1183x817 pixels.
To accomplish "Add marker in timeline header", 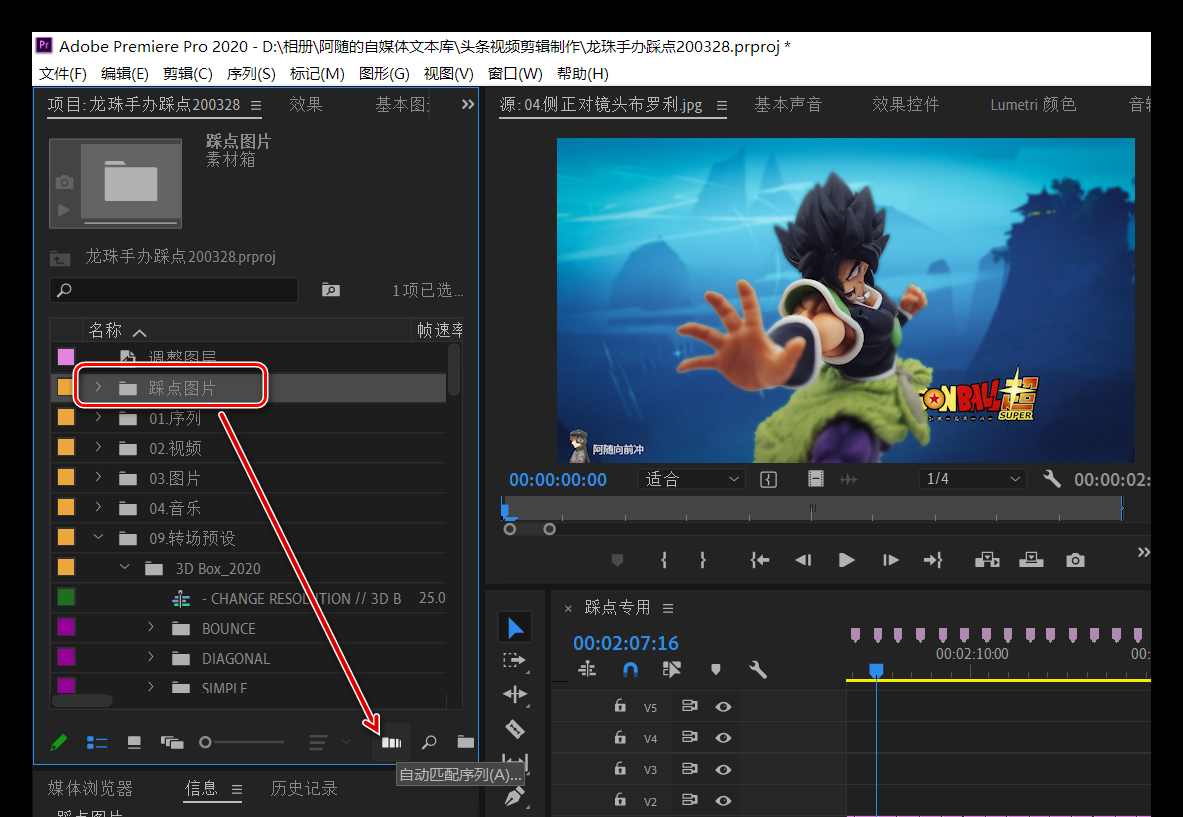I will pos(715,669).
